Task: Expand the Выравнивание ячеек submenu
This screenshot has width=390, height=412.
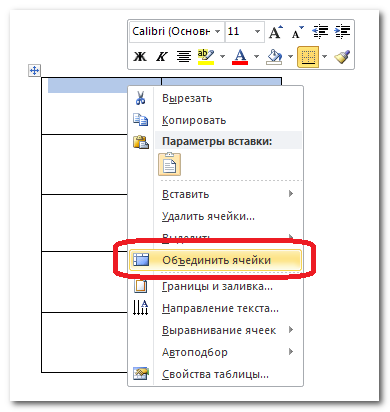Action: (x=215, y=330)
